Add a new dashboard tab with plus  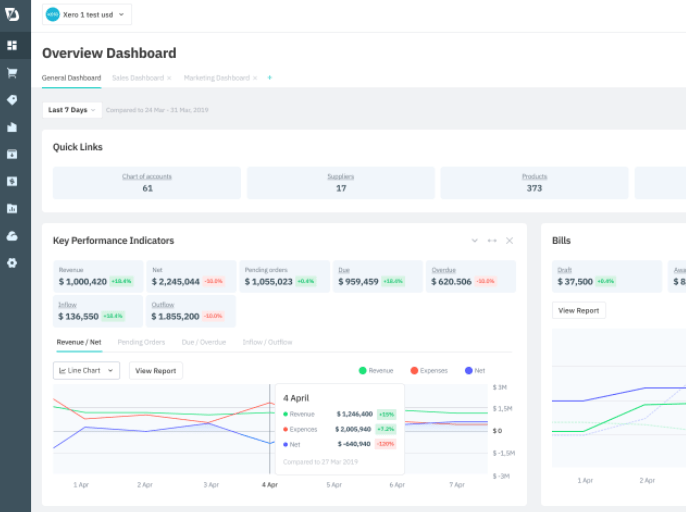pos(270,77)
